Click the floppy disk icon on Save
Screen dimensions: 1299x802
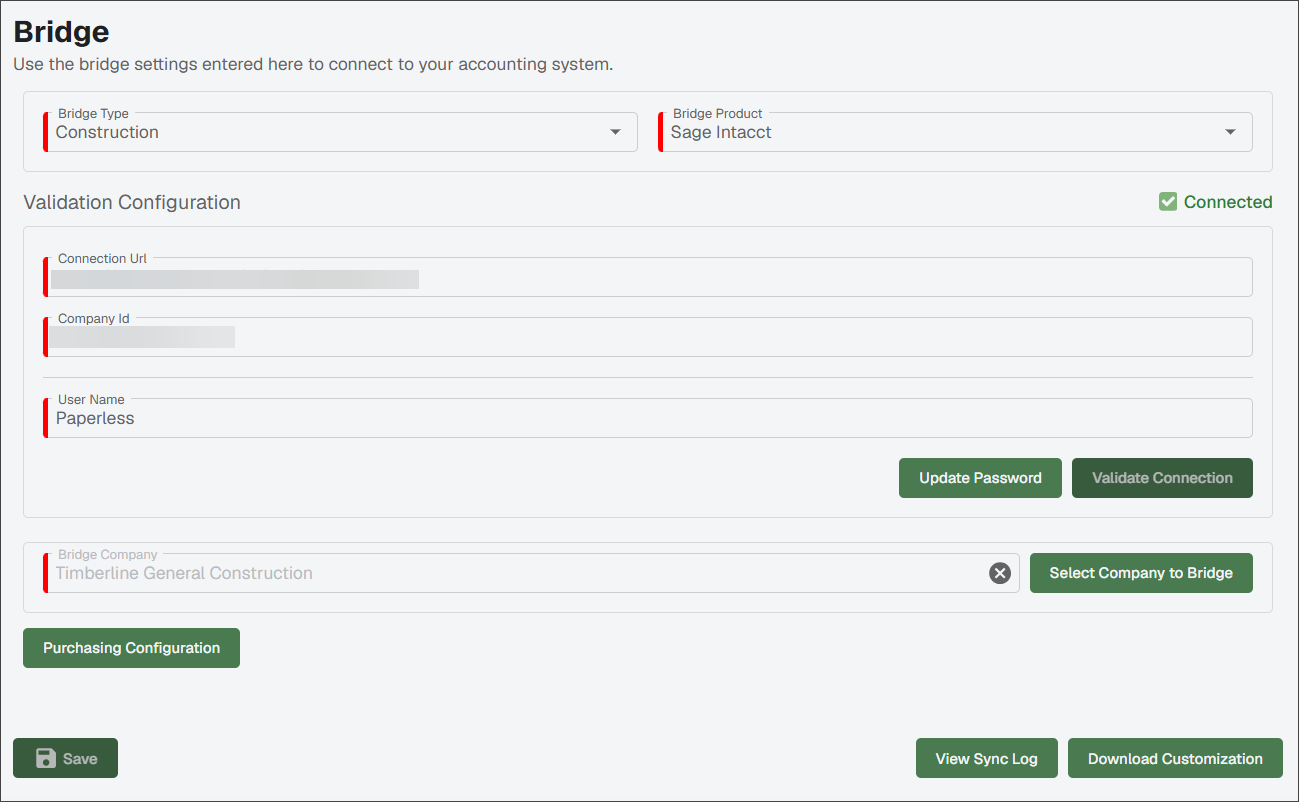click(46, 758)
